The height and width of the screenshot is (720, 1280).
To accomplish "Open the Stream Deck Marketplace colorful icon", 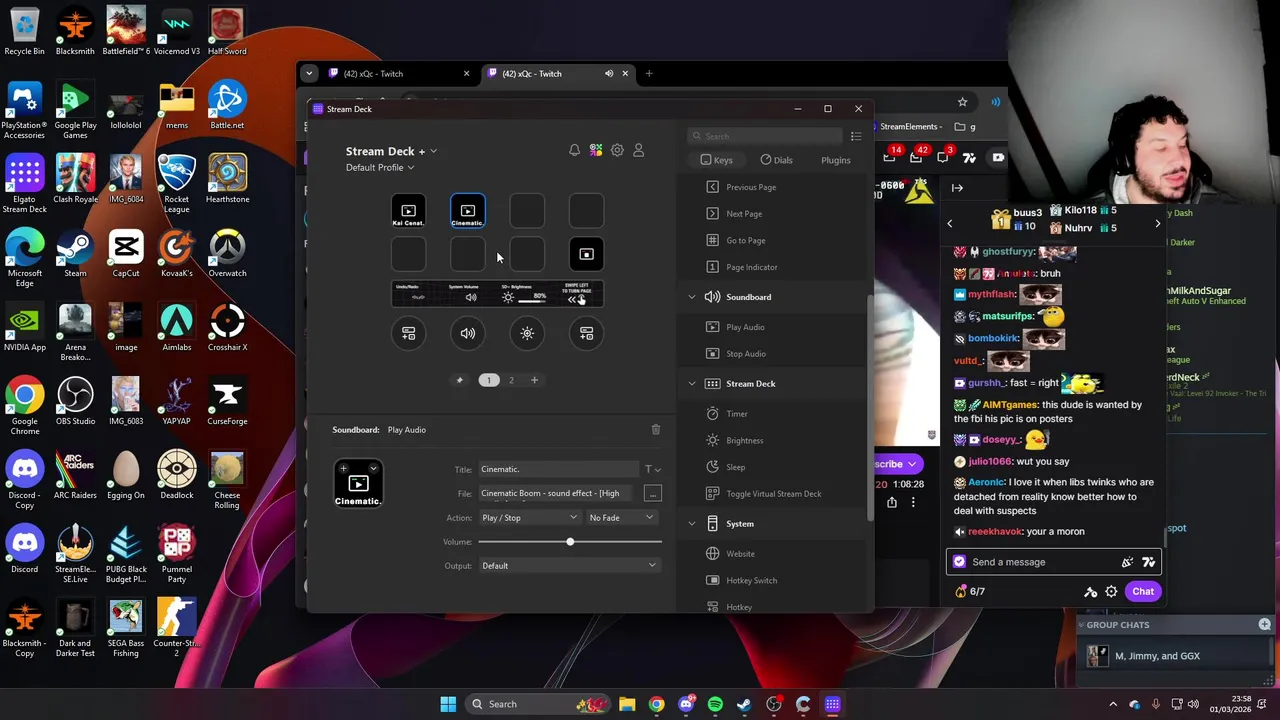I will 596,150.
